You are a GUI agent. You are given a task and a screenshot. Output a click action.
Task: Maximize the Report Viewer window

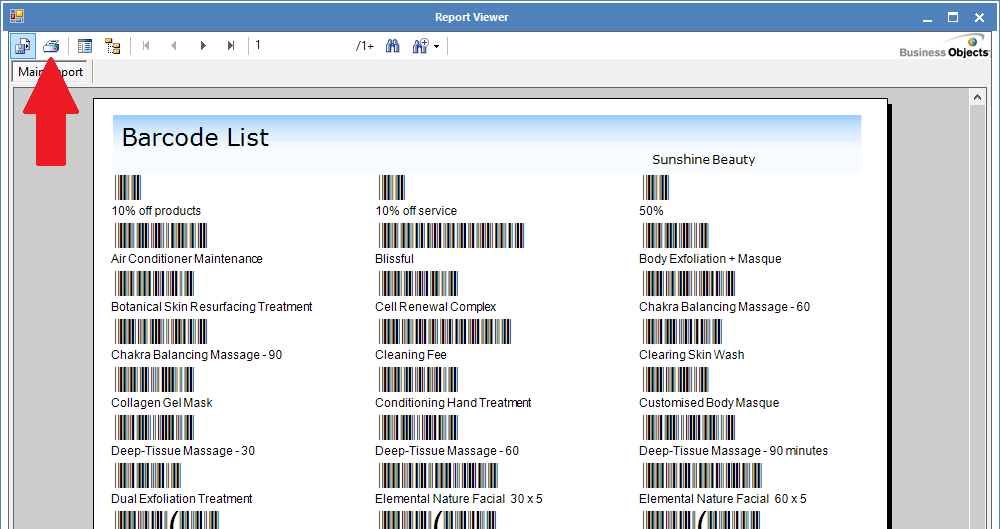tap(952, 16)
